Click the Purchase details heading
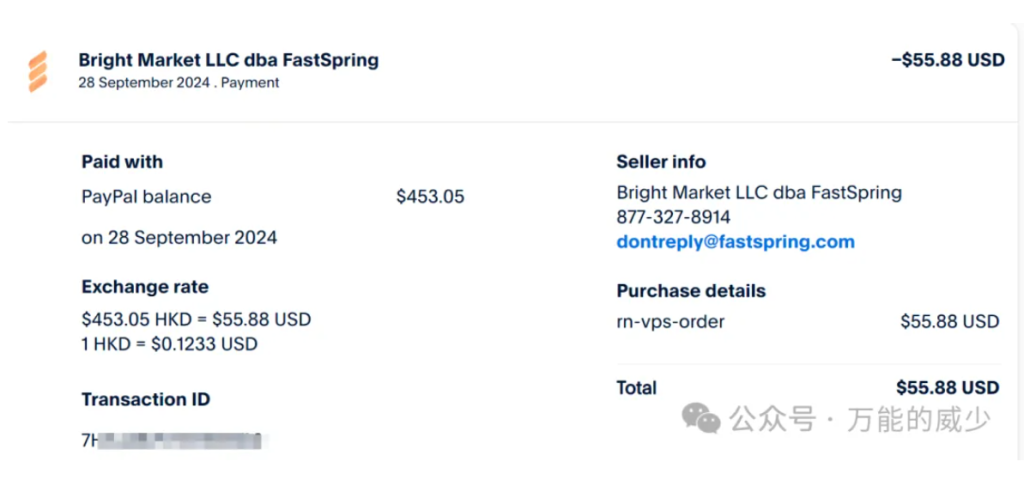The width and height of the screenshot is (1024, 486). point(691,291)
